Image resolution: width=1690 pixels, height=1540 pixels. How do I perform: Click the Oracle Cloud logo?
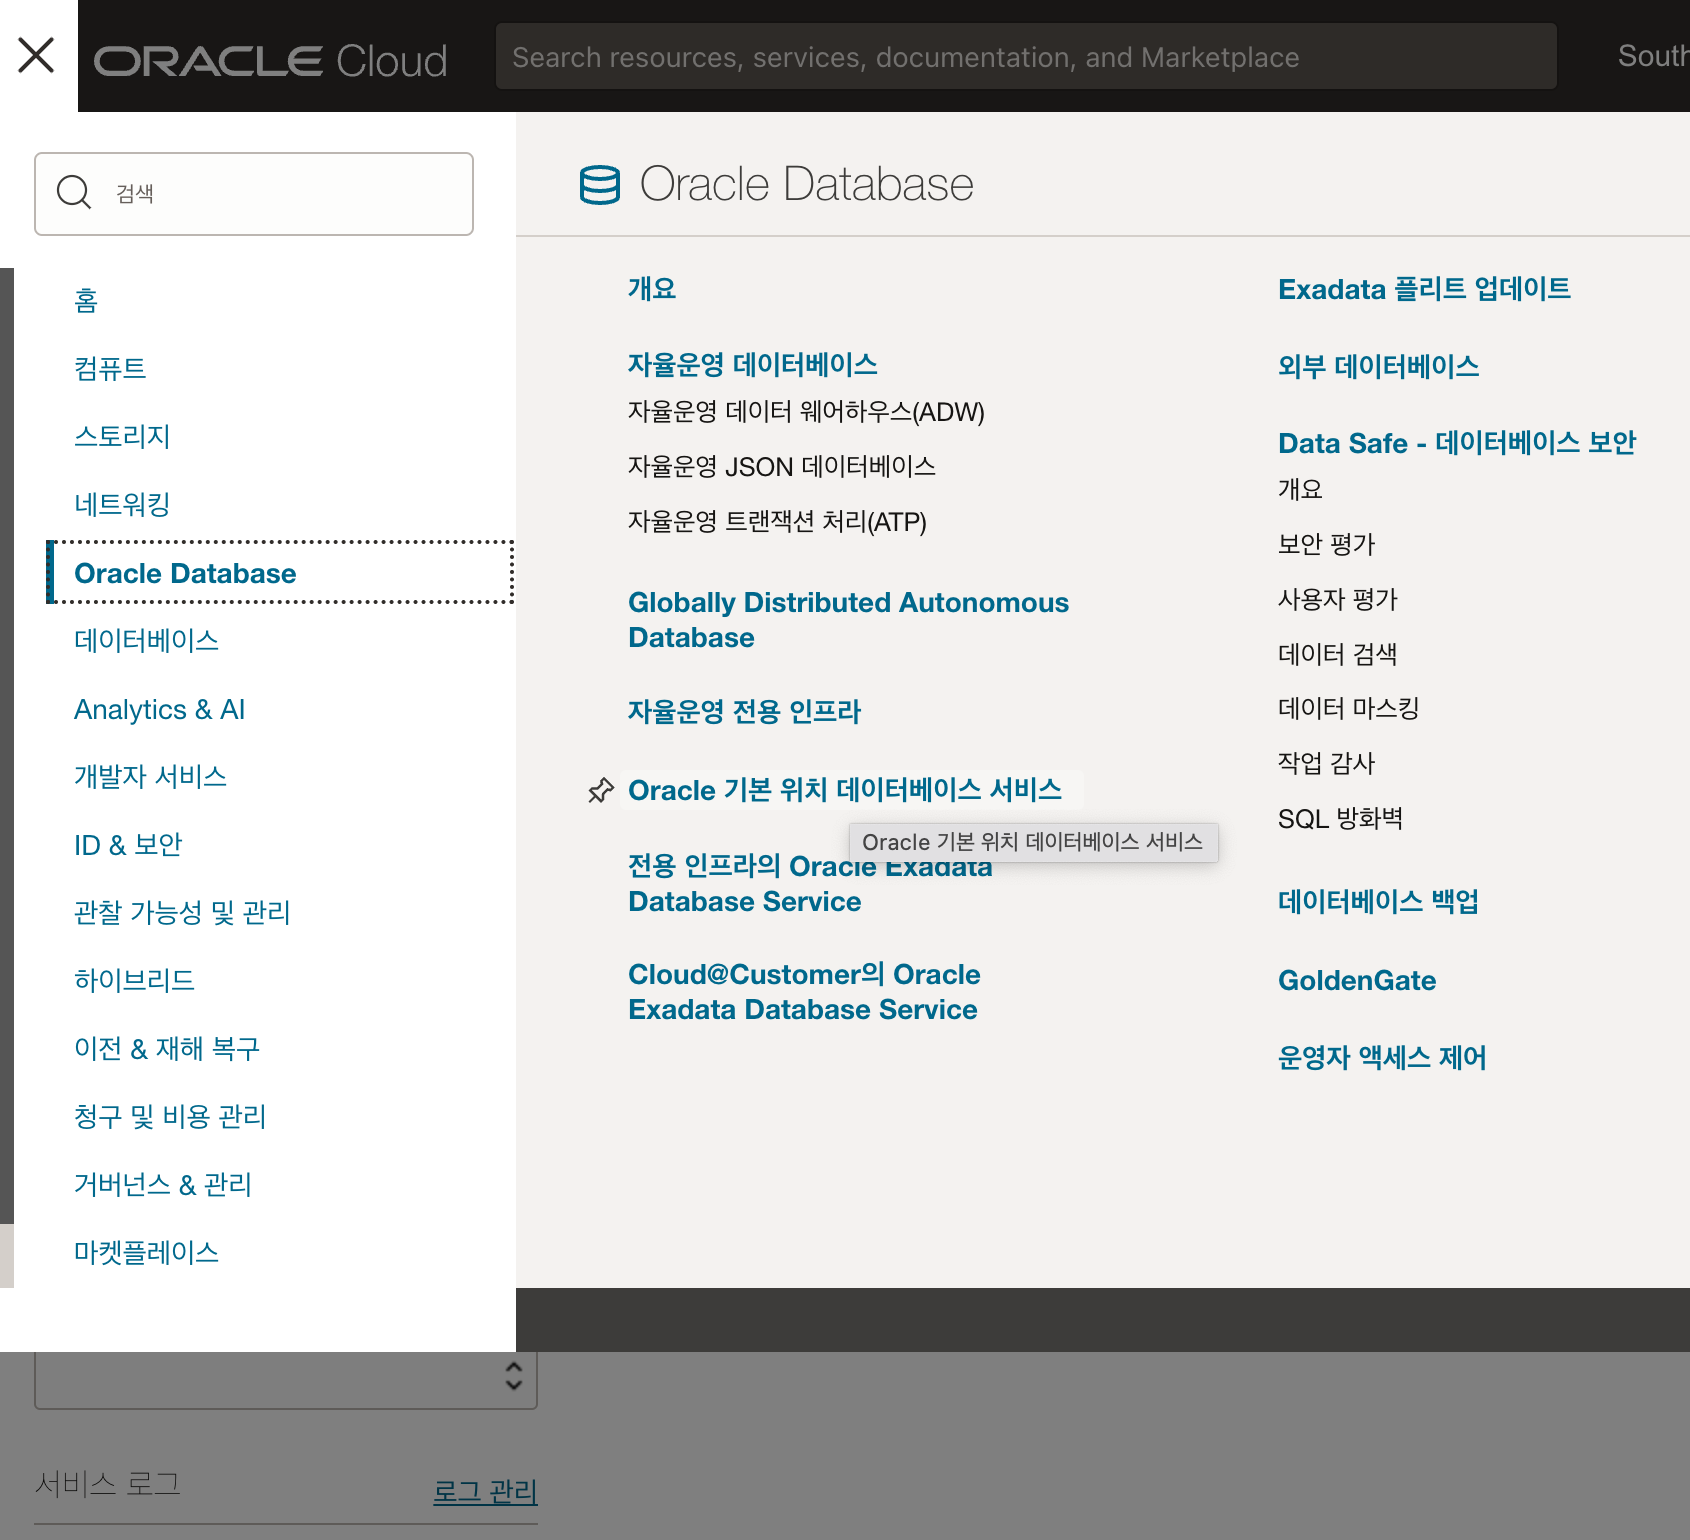(x=271, y=58)
